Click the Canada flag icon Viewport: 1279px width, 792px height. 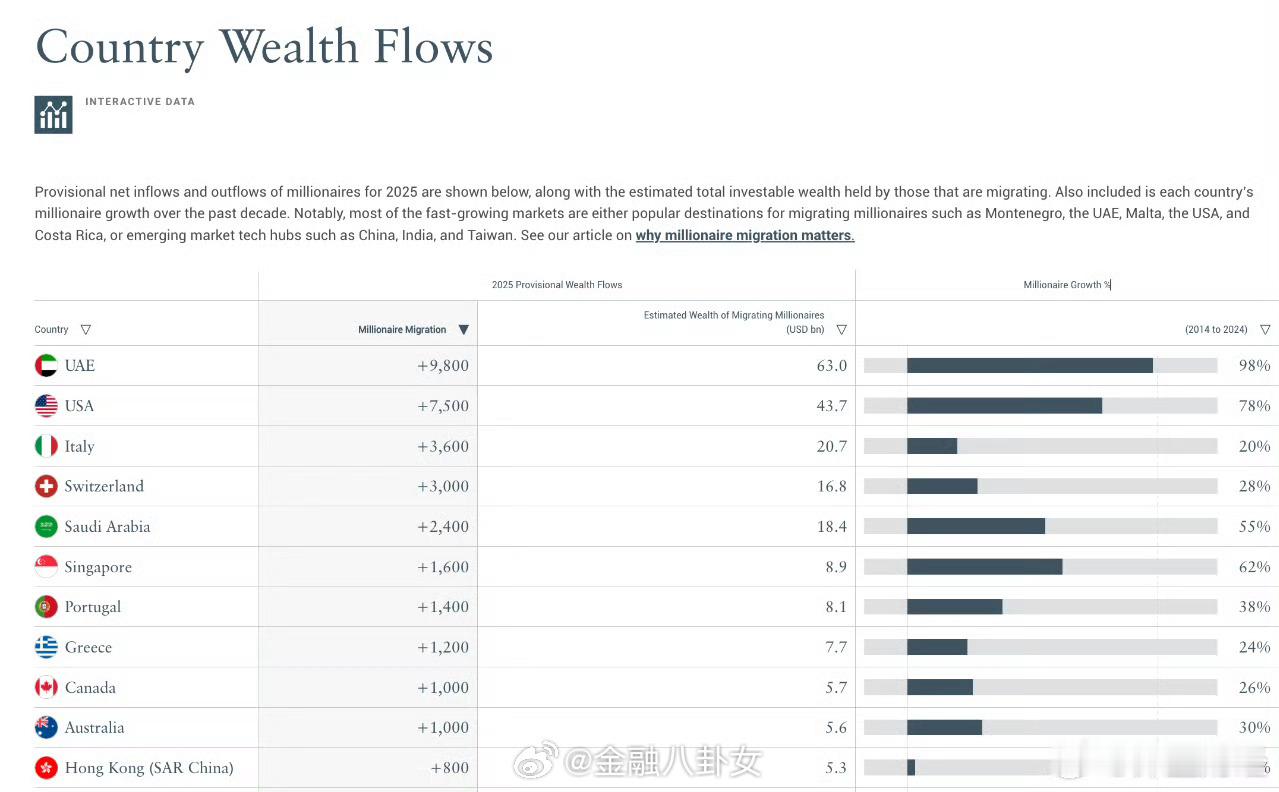pos(46,688)
